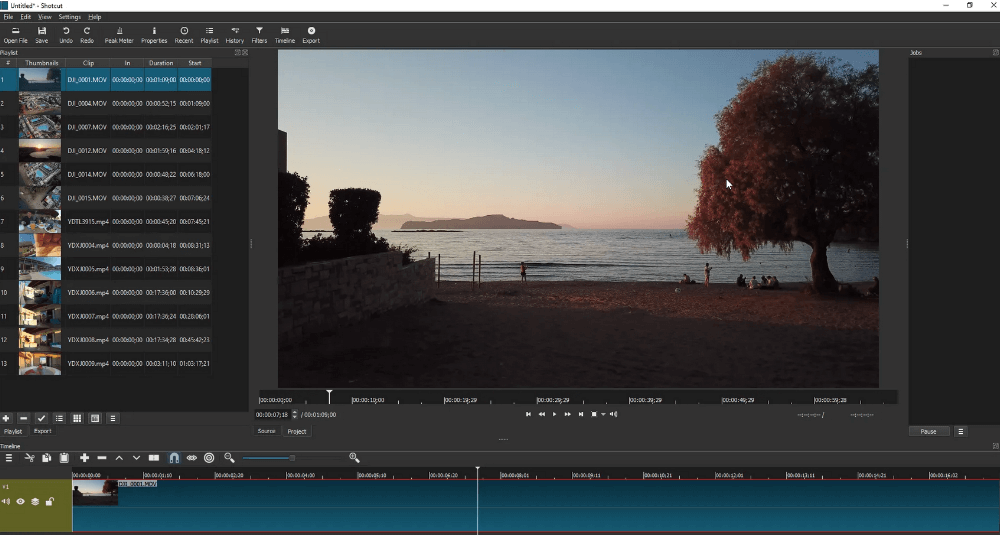Overwrite clip onto track with down chevron
The width and height of the screenshot is (1000, 535).
136,458
